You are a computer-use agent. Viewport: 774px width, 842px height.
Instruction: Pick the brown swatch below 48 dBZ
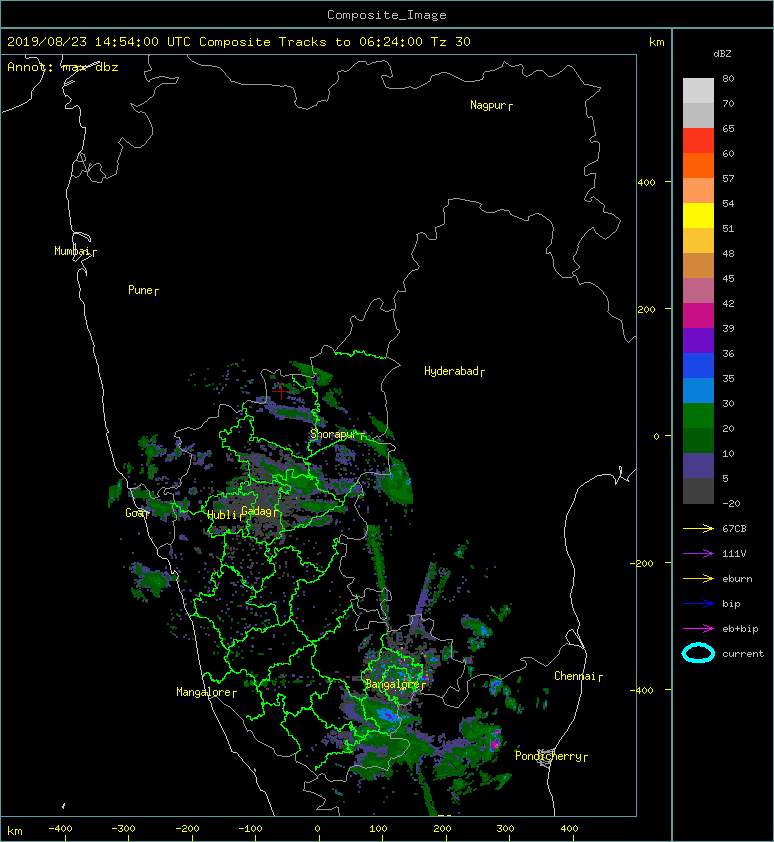698,265
